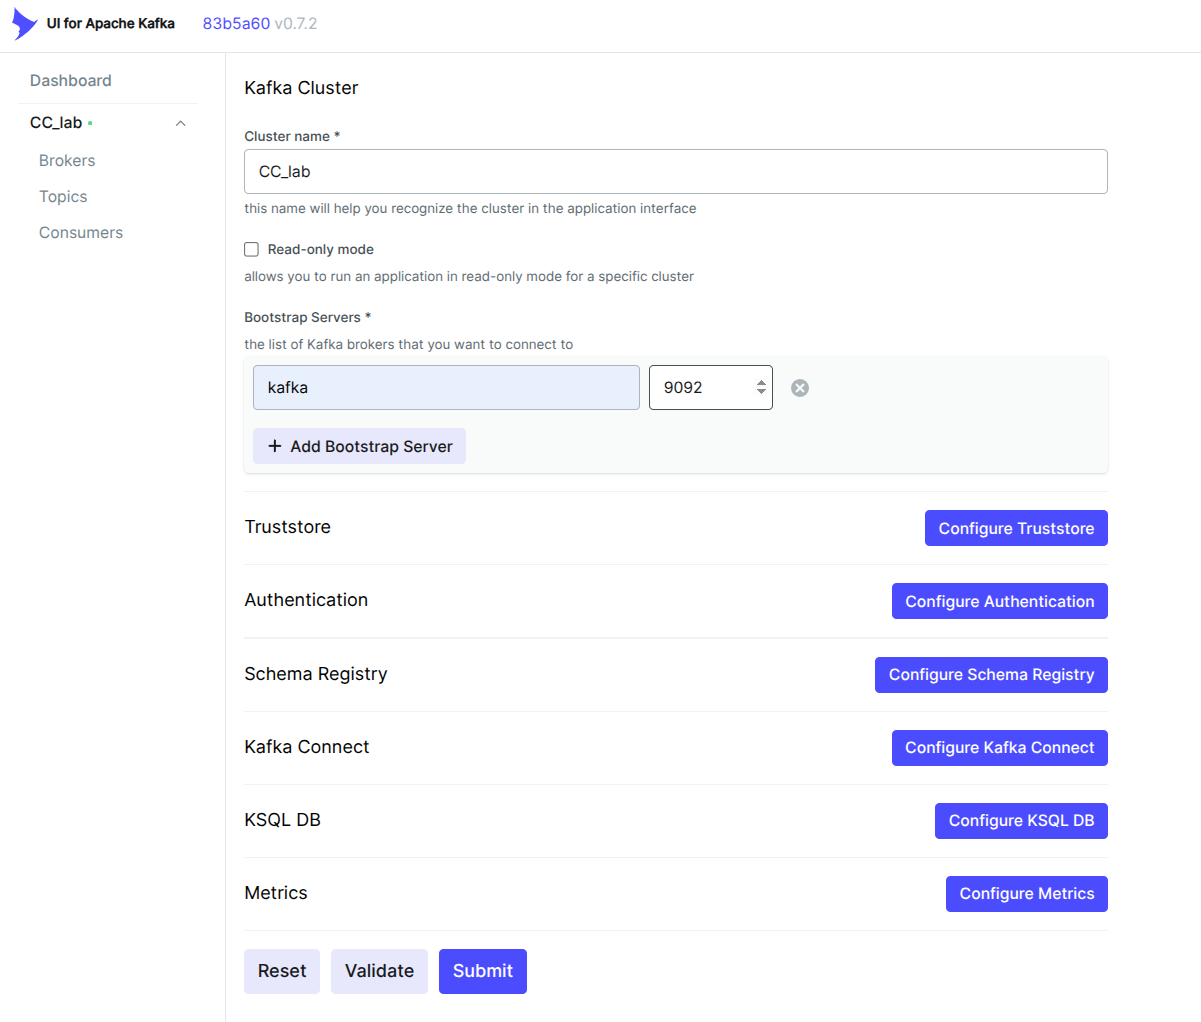Image resolution: width=1201 pixels, height=1022 pixels.
Task: Remove the kafka bootstrap server entry
Action: click(x=800, y=388)
